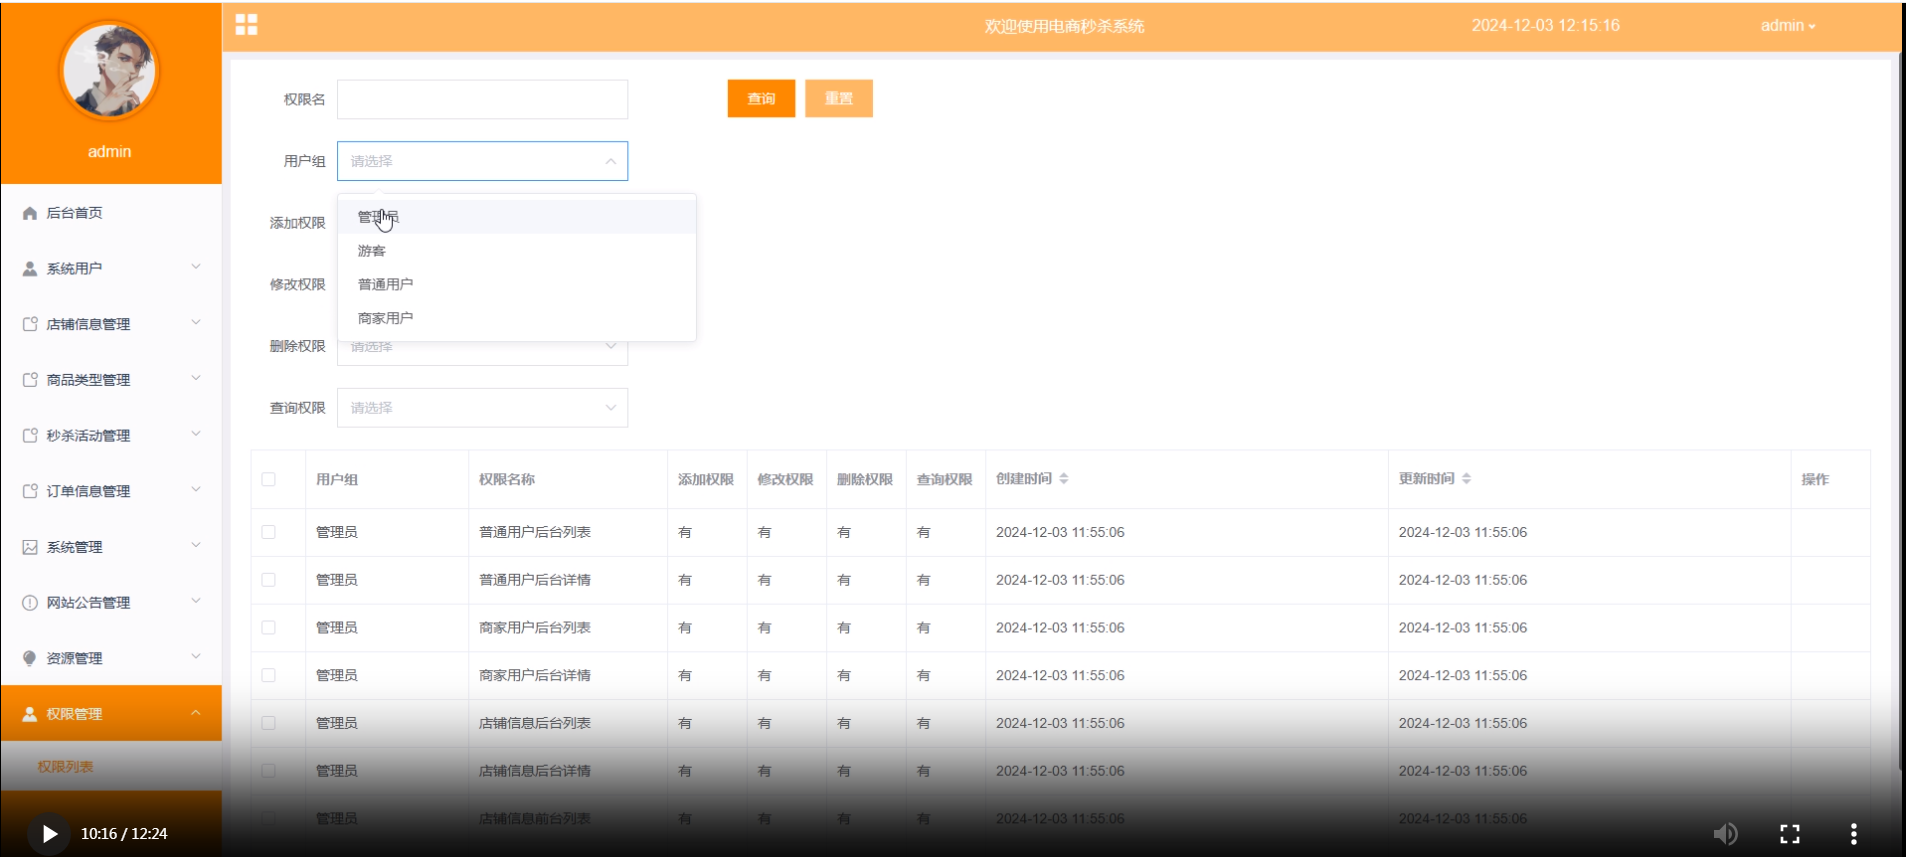This screenshot has height=857, width=1906.
Task: Click the user icon beside 权限管理
Action: coord(30,714)
